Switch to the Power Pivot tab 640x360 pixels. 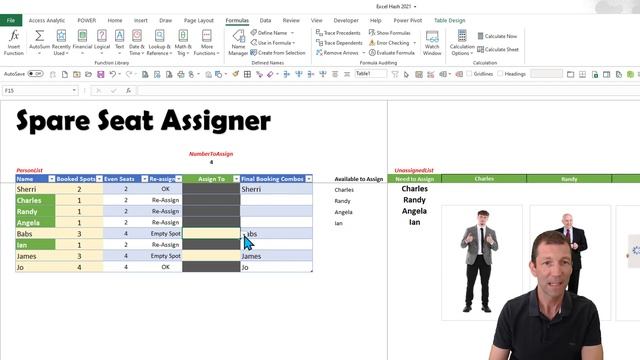[407, 20]
